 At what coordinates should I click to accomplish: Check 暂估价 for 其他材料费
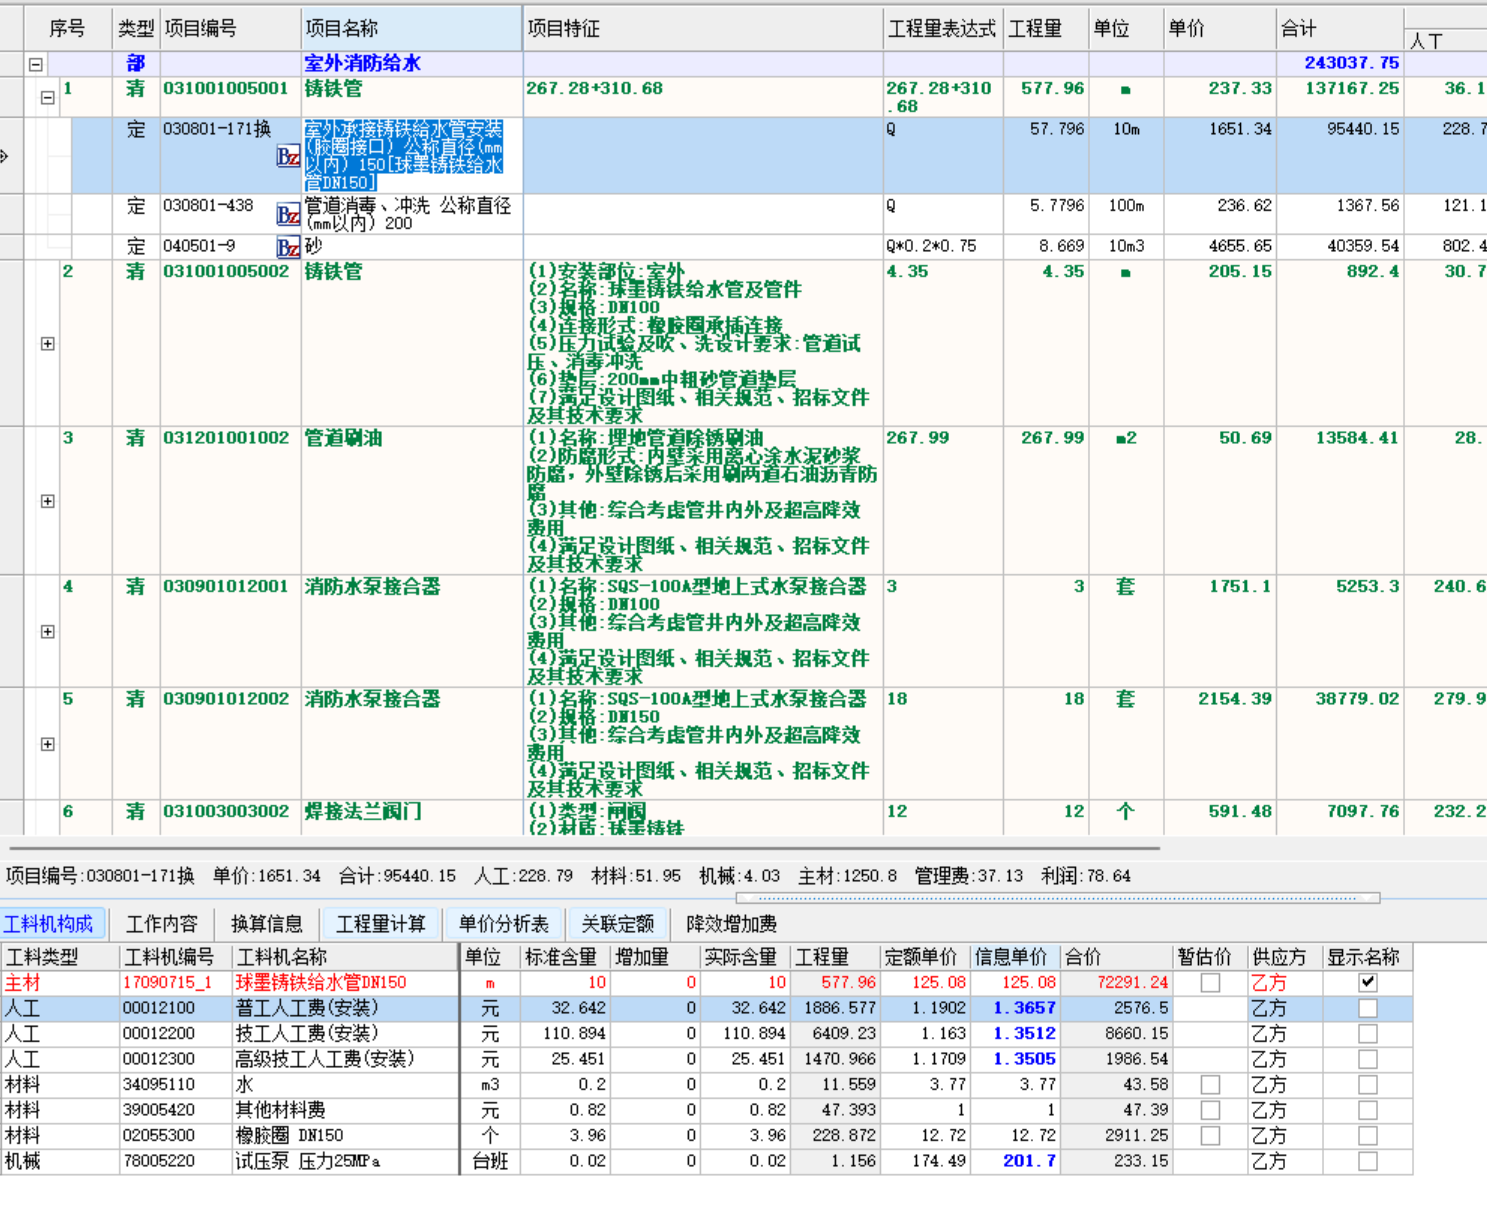tap(1210, 1110)
